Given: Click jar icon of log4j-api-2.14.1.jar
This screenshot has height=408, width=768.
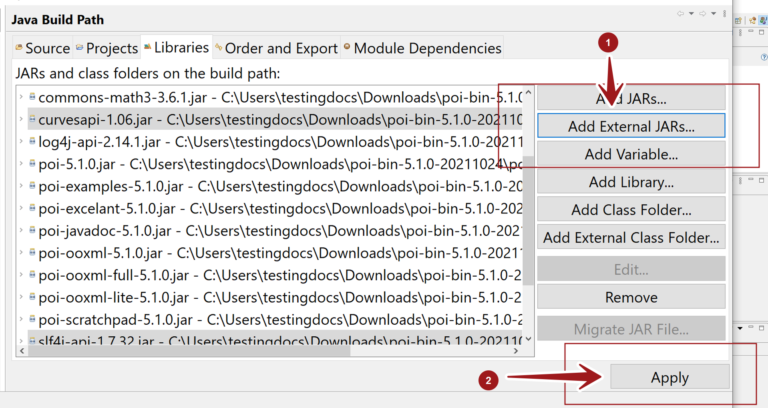Looking at the screenshot, I should tap(32, 142).
